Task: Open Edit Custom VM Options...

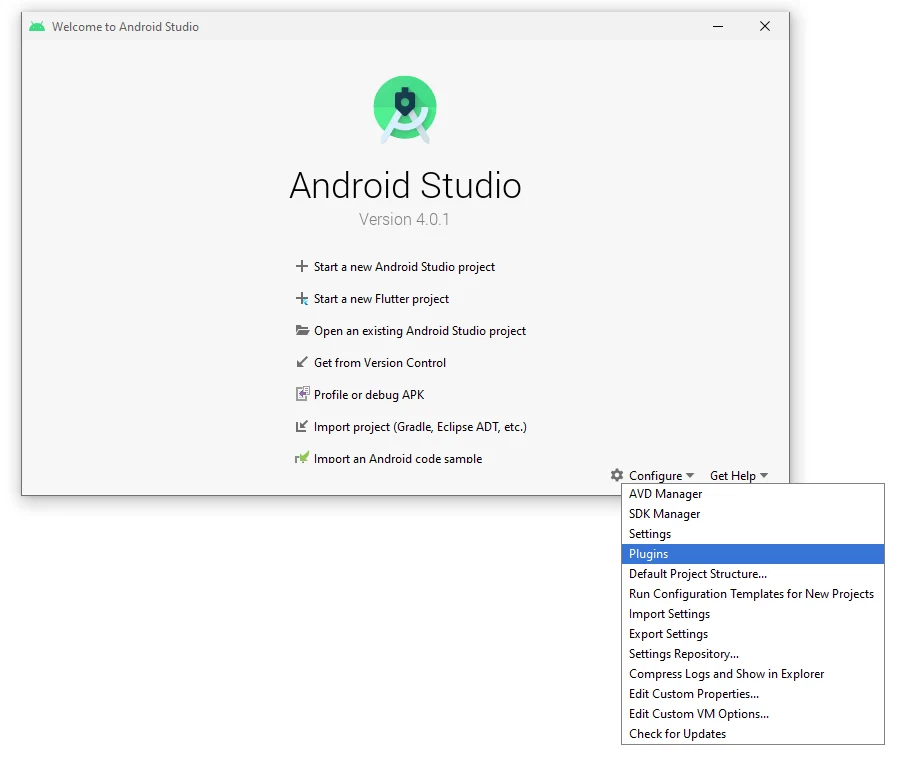Action: coord(753,713)
